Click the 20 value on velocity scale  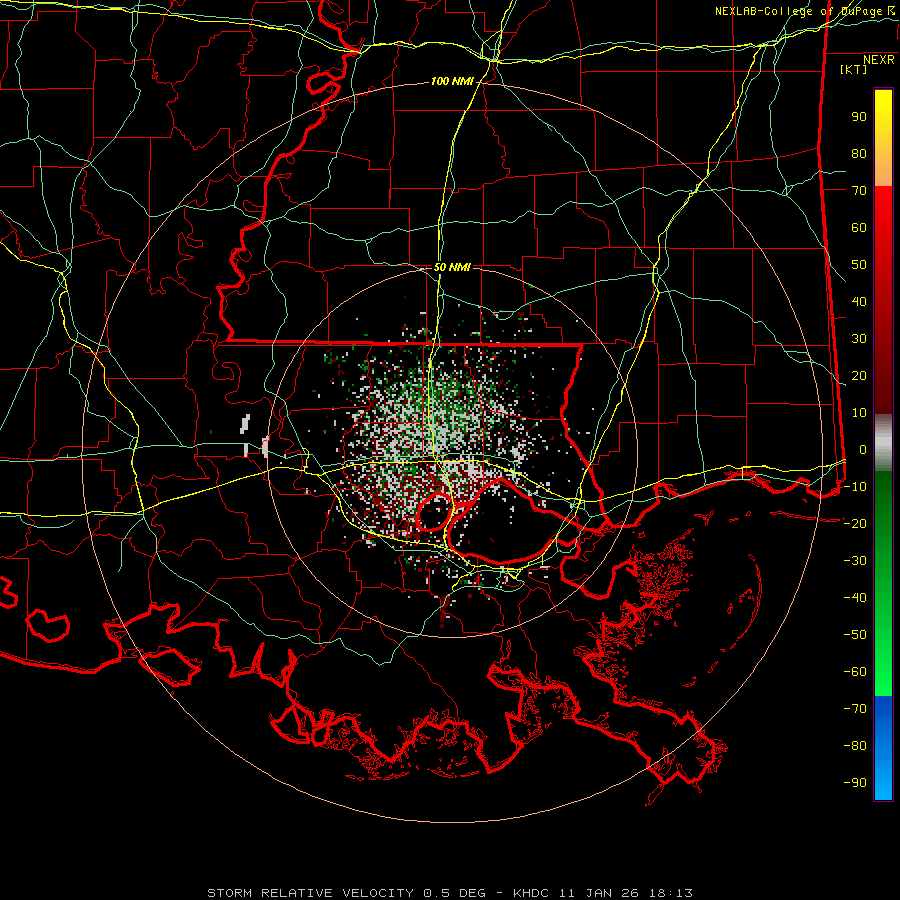point(859,375)
